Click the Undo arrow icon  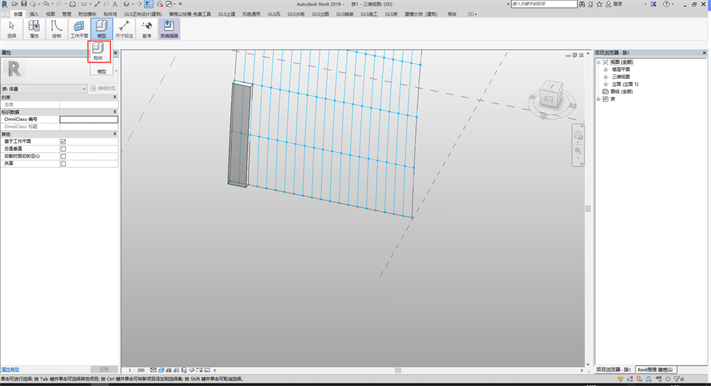coord(46,4)
